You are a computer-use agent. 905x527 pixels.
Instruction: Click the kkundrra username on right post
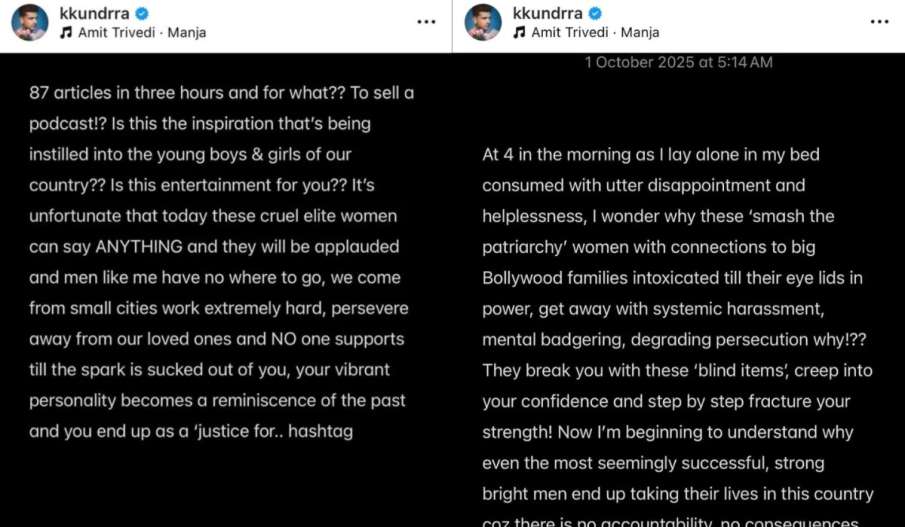click(548, 13)
